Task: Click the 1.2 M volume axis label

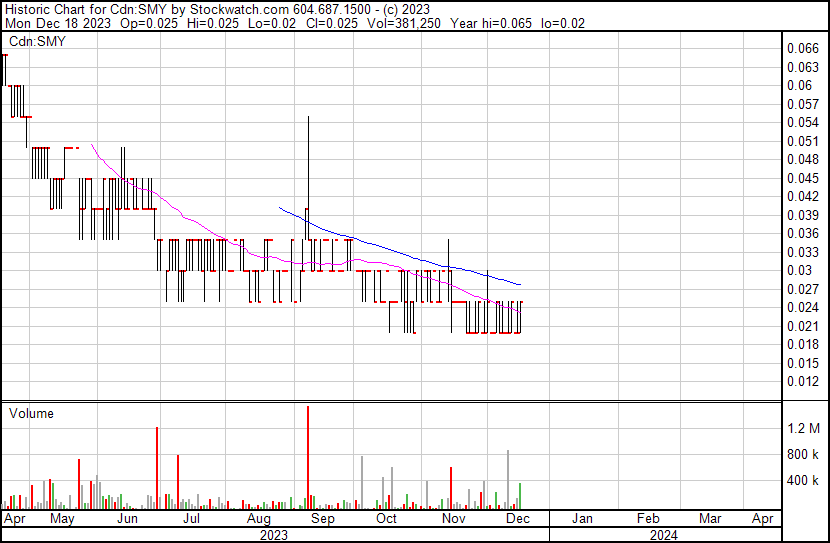Action: [x=803, y=428]
